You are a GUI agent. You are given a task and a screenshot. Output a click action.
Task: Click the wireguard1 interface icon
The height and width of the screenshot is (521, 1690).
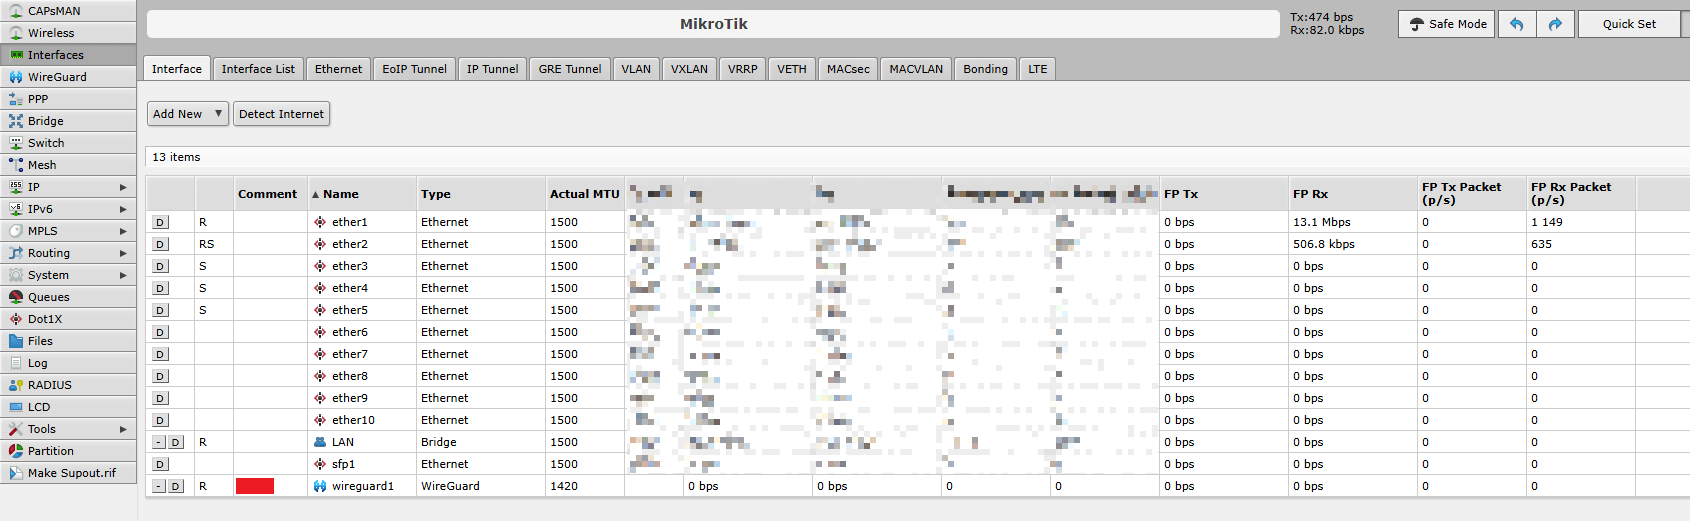click(x=320, y=486)
